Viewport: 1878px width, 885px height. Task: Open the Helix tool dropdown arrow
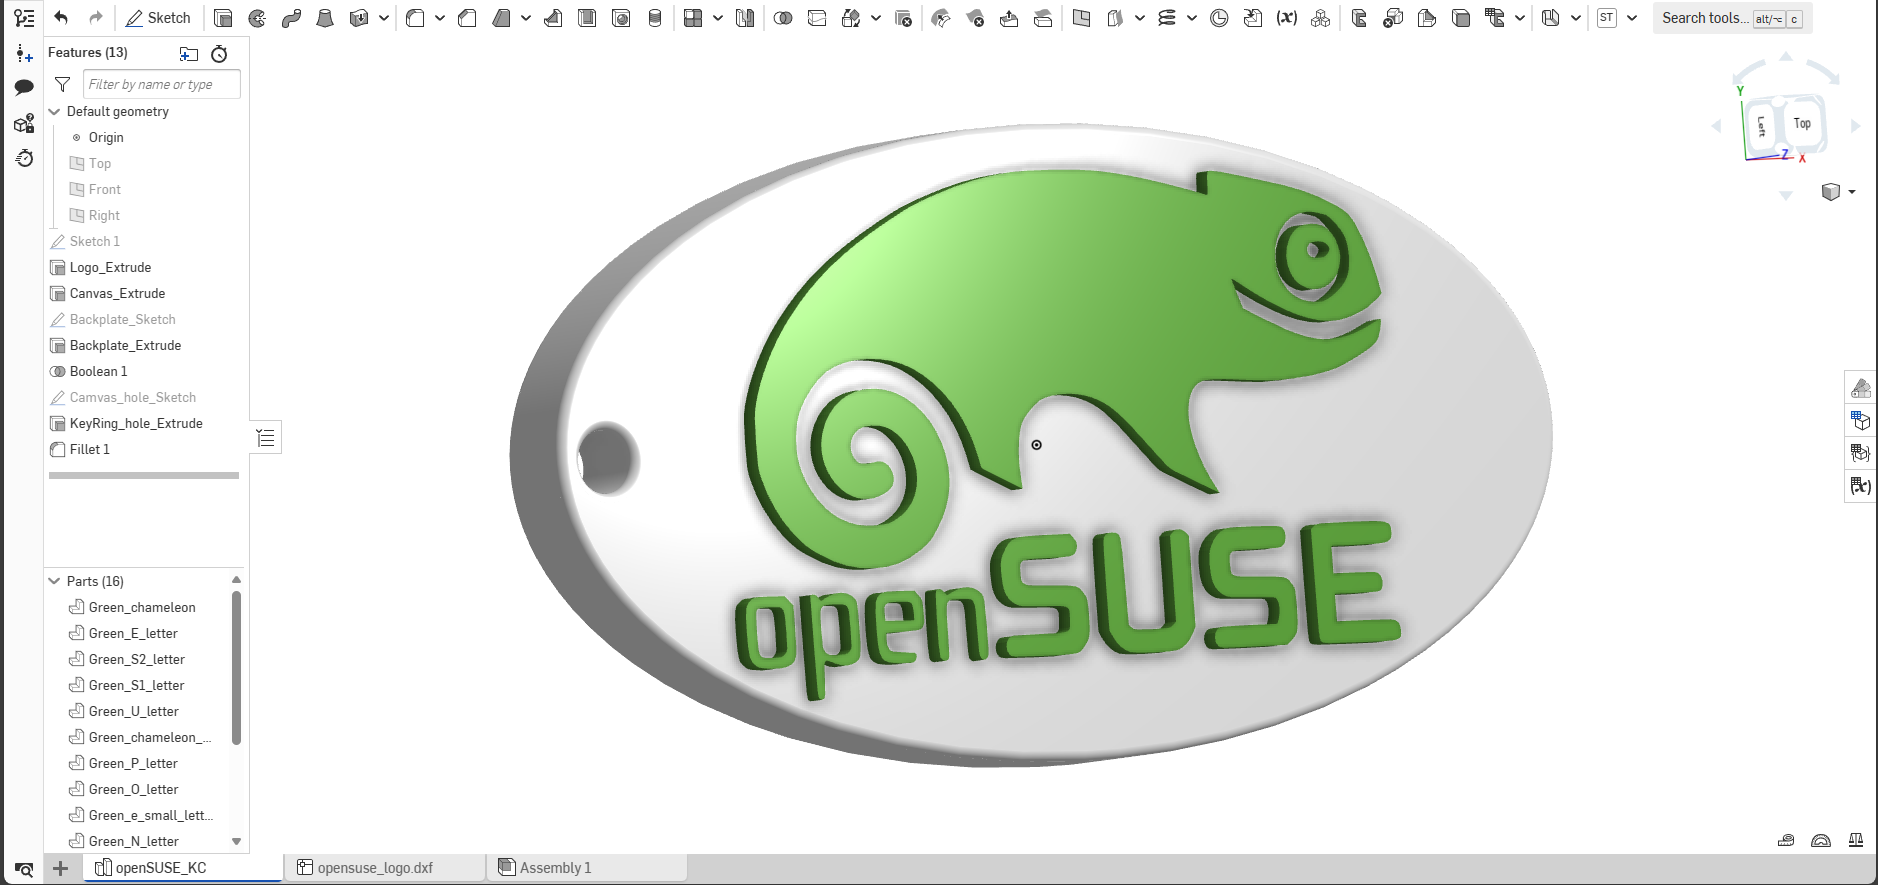(x=1192, y=18)
